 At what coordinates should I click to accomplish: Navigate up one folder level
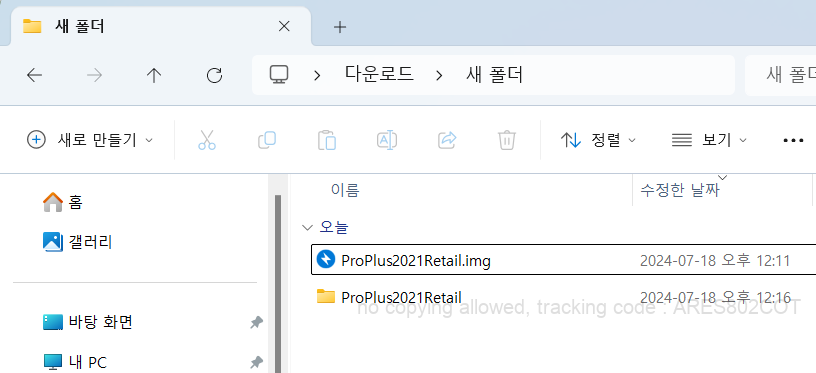tap(154, 76)
